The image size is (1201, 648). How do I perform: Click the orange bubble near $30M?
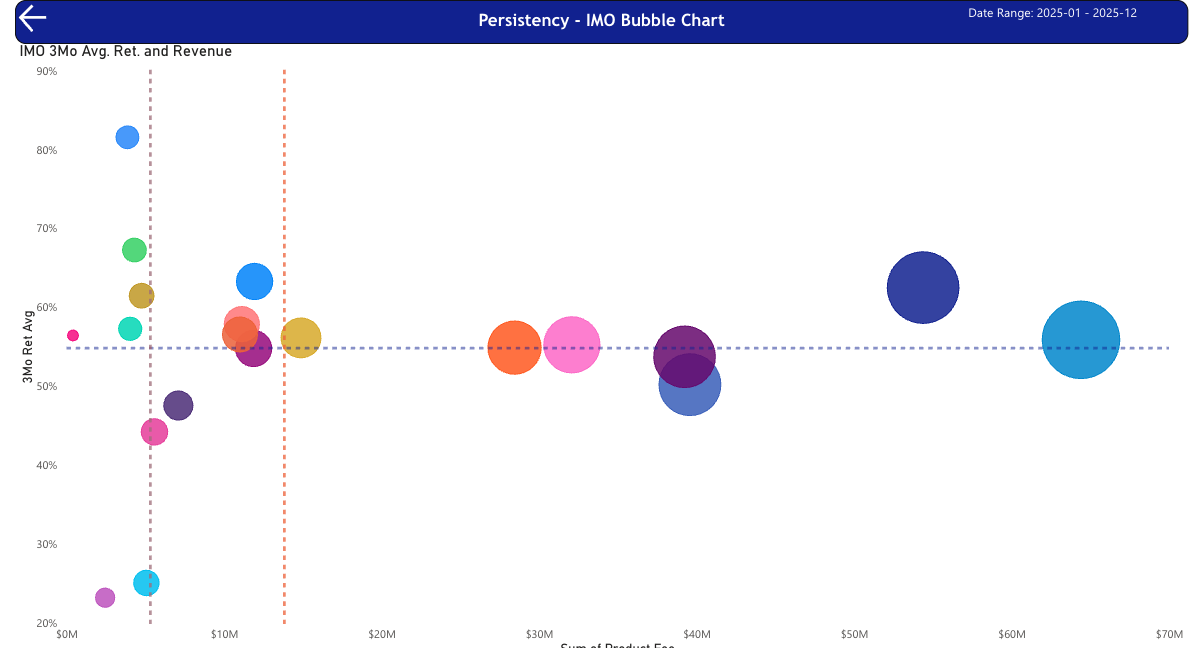[x=515, y=347]
